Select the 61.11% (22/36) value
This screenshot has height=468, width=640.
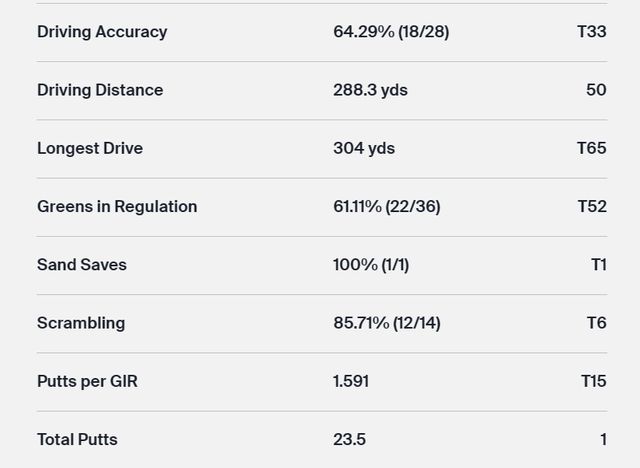coord(387,207)
